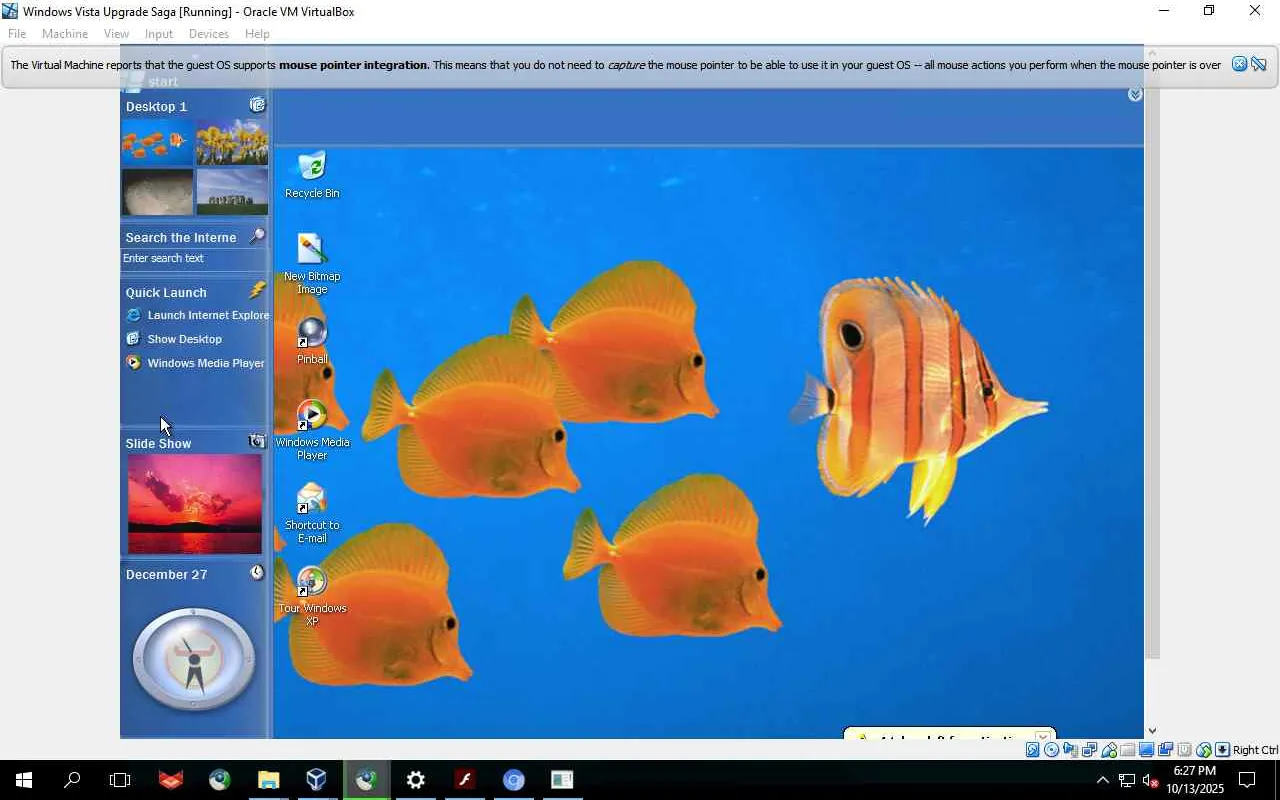Click the Slide Show camera icon
The height and width of the screenshot is (800, 1280).
click(257, 441)
